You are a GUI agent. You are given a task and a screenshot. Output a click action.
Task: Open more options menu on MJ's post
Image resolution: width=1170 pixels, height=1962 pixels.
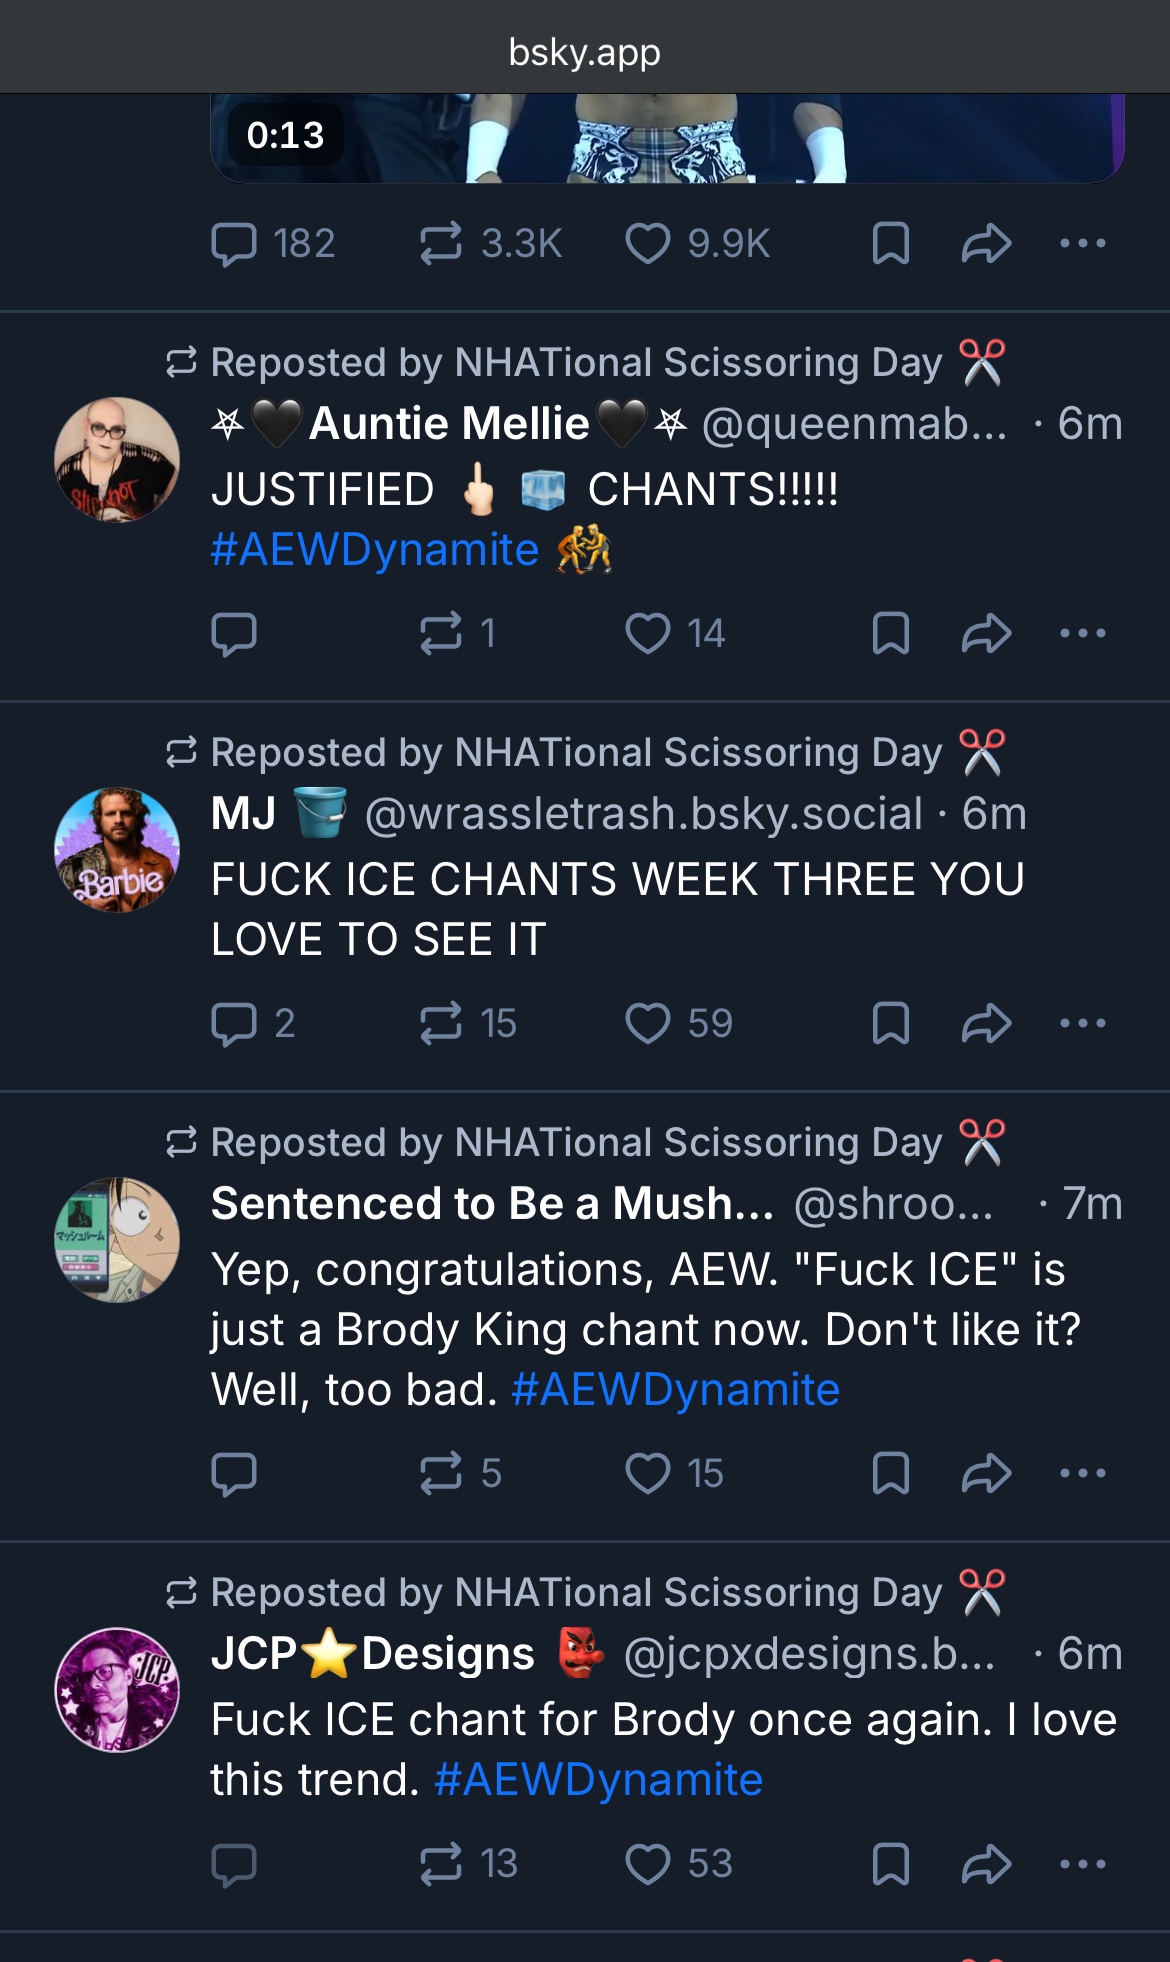click(x=1083, y=1023)
